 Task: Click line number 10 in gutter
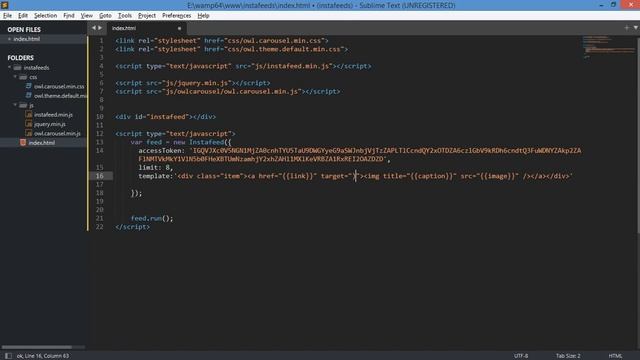click(100, 117)
